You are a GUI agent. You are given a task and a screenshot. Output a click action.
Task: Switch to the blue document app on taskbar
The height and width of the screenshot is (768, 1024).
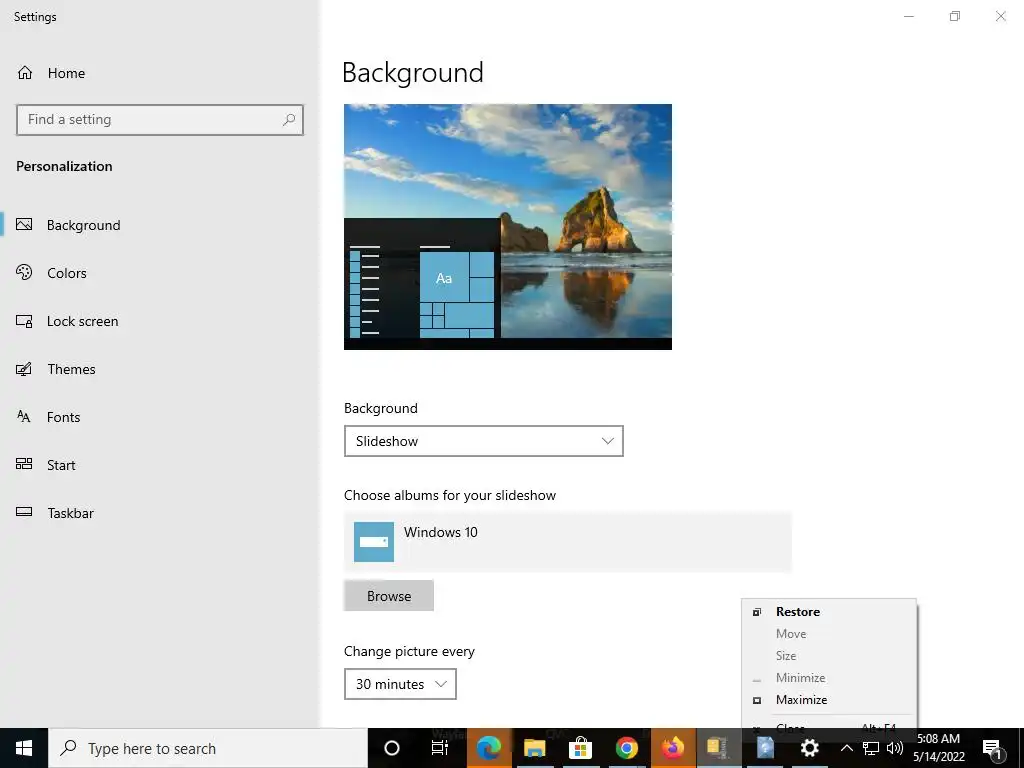coord(765,748)
